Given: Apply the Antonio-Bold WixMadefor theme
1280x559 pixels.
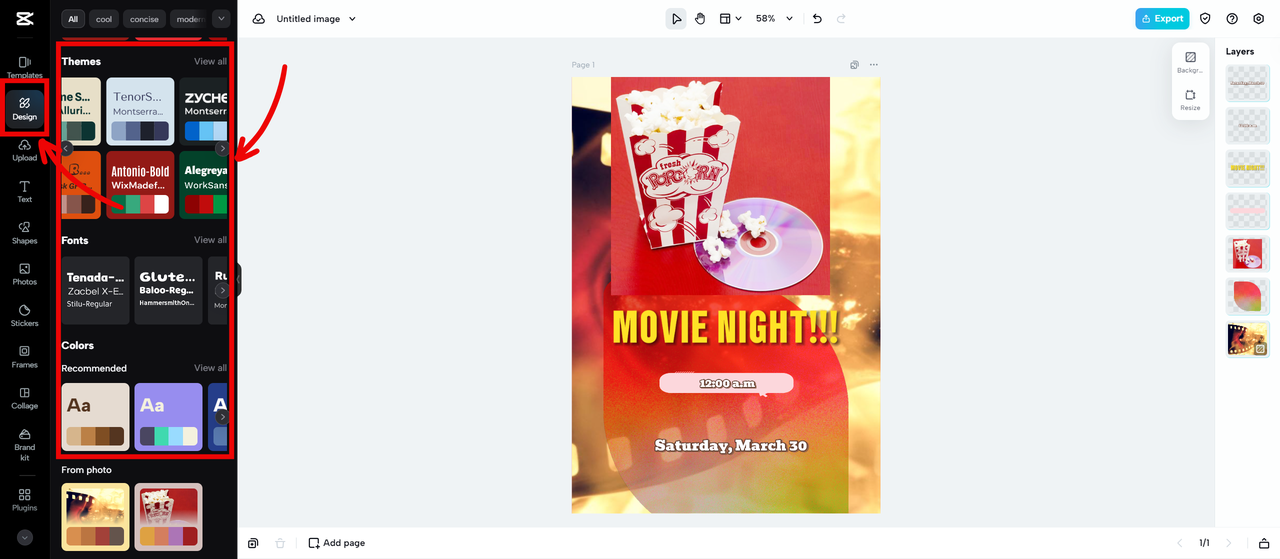Looking at the screenshot, I should [140, 185].
